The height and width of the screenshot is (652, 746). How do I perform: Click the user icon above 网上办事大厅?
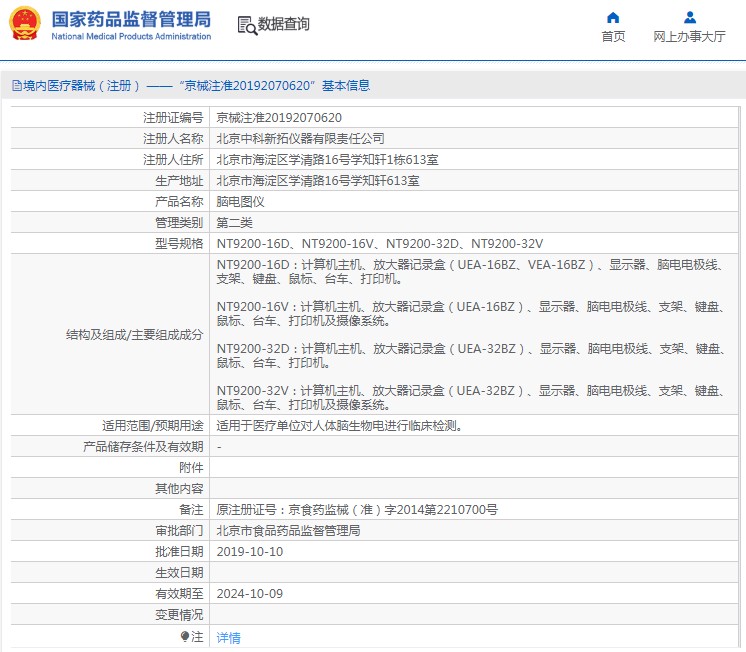[689, 17]
